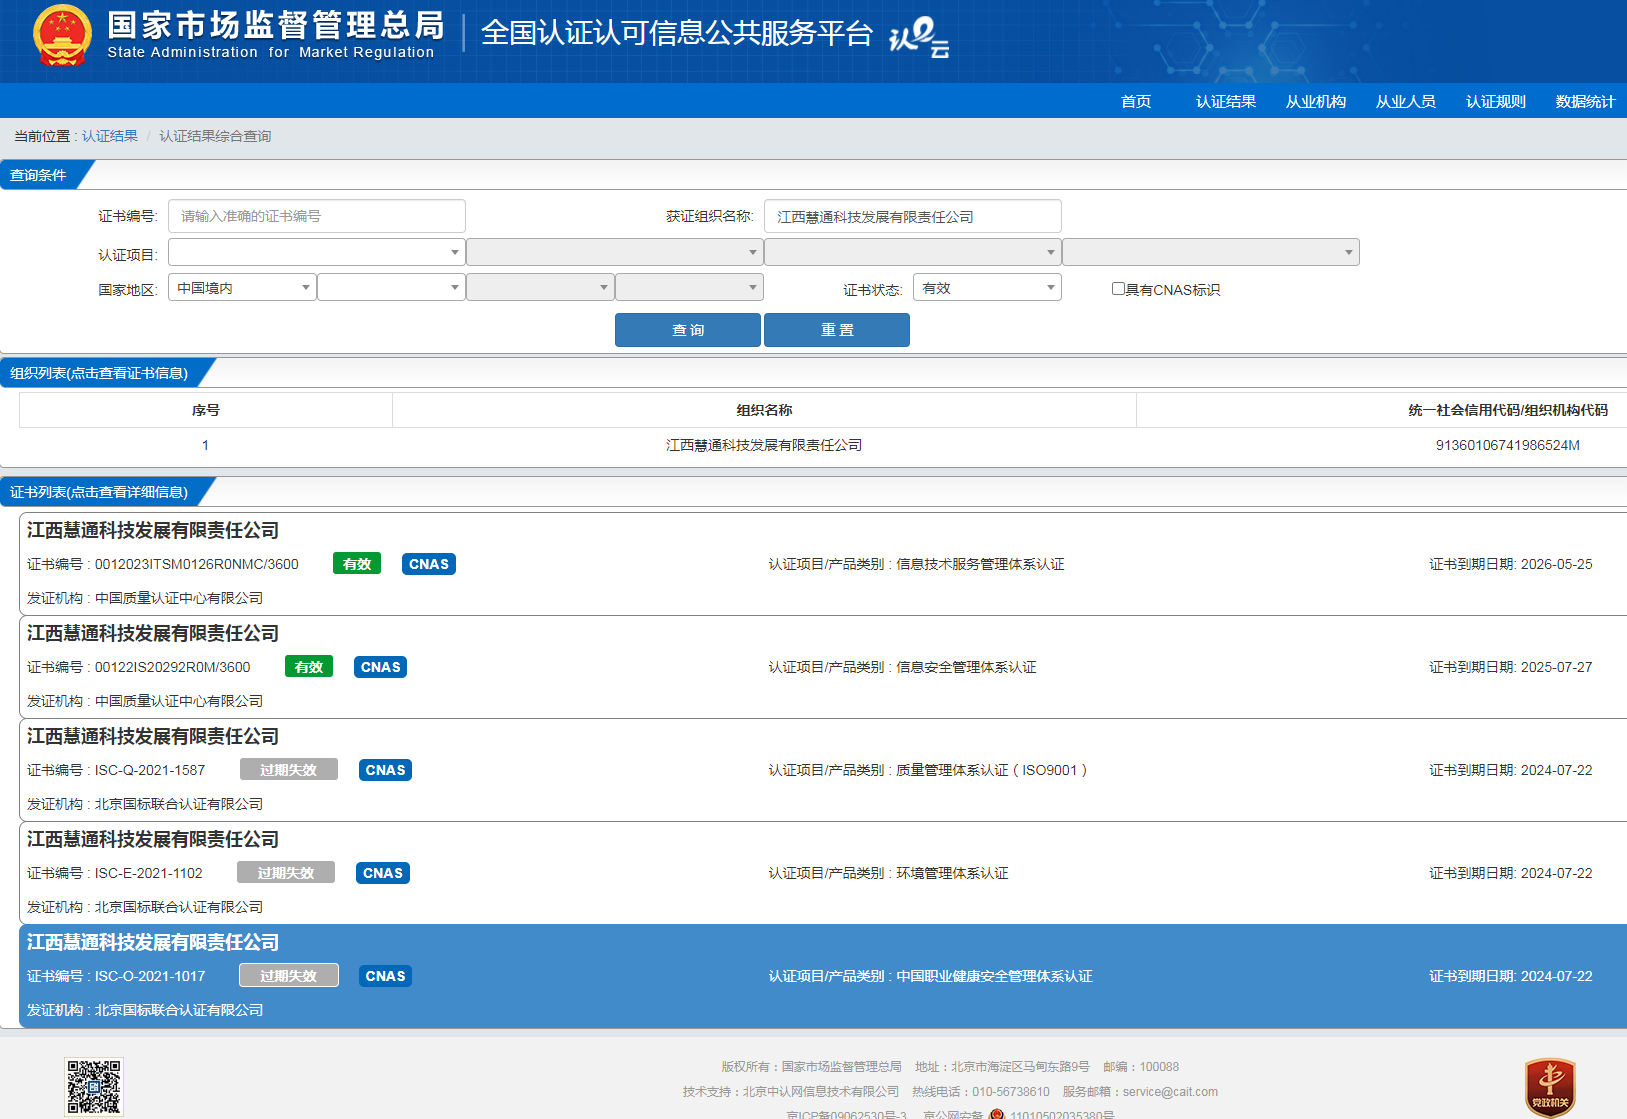Screen dimensions: 1627x1119
Task: Click the 证书列表 section header
Action: pos(99,492)
